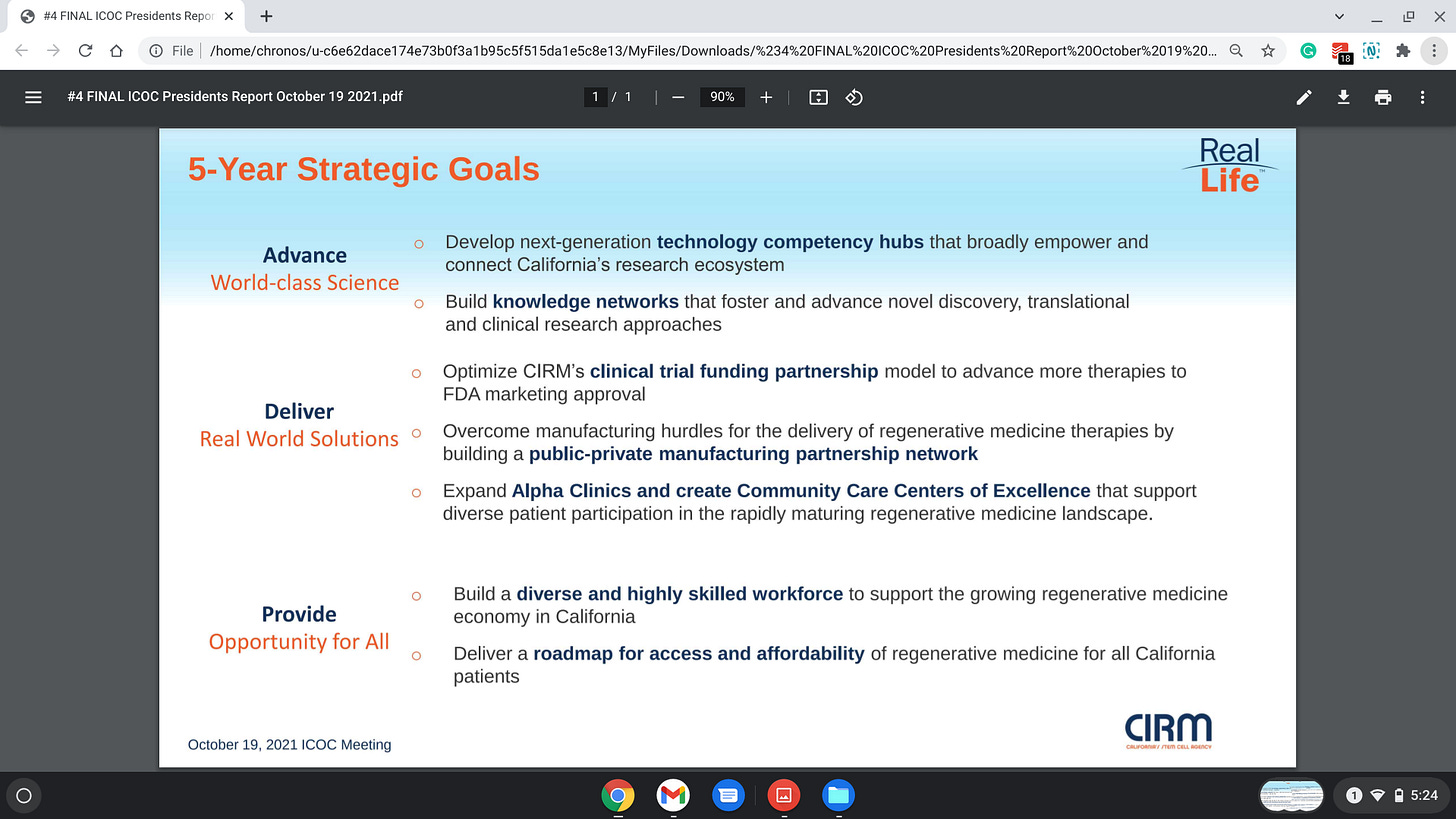The width and height of the screenshot is (1456, 819).
Task: Download the PDF file
Action: coord(1343,97)
